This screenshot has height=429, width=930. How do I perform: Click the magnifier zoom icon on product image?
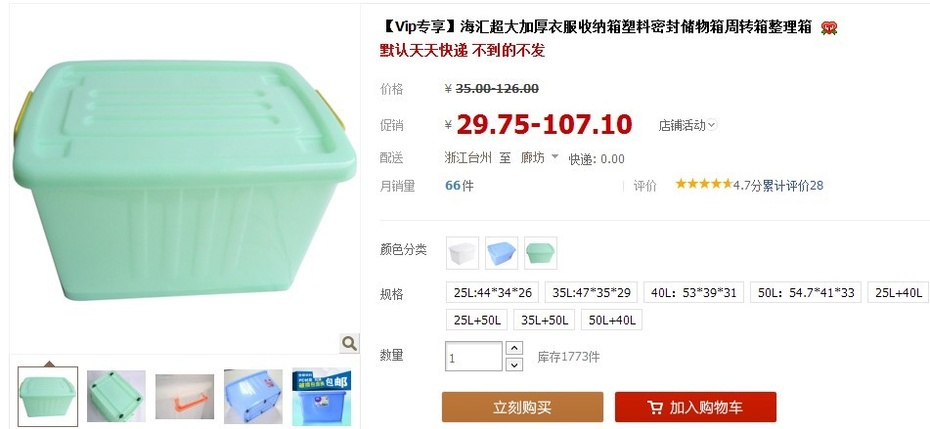pos(349,342)
